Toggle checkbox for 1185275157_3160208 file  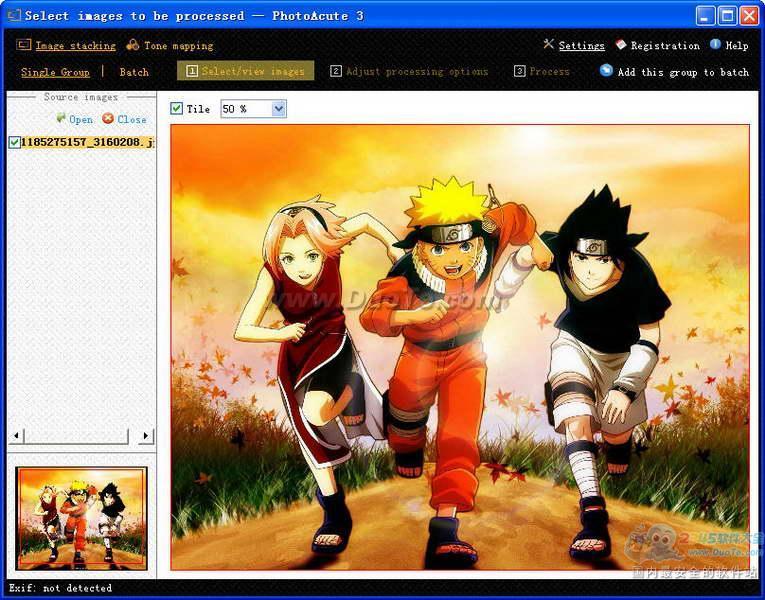pyautogui.click(x=15, y=142)
